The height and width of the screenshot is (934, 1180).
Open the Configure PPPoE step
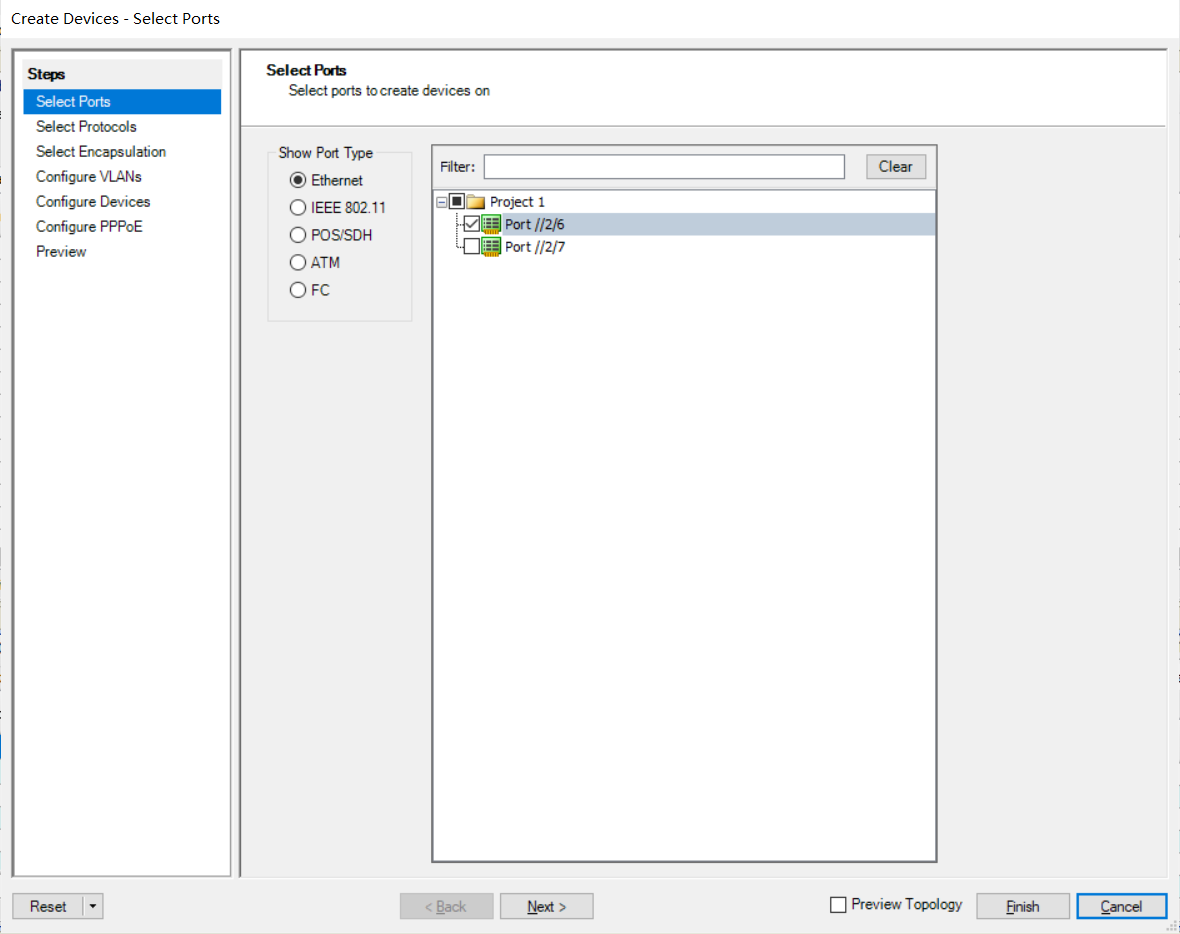point(89,227)
